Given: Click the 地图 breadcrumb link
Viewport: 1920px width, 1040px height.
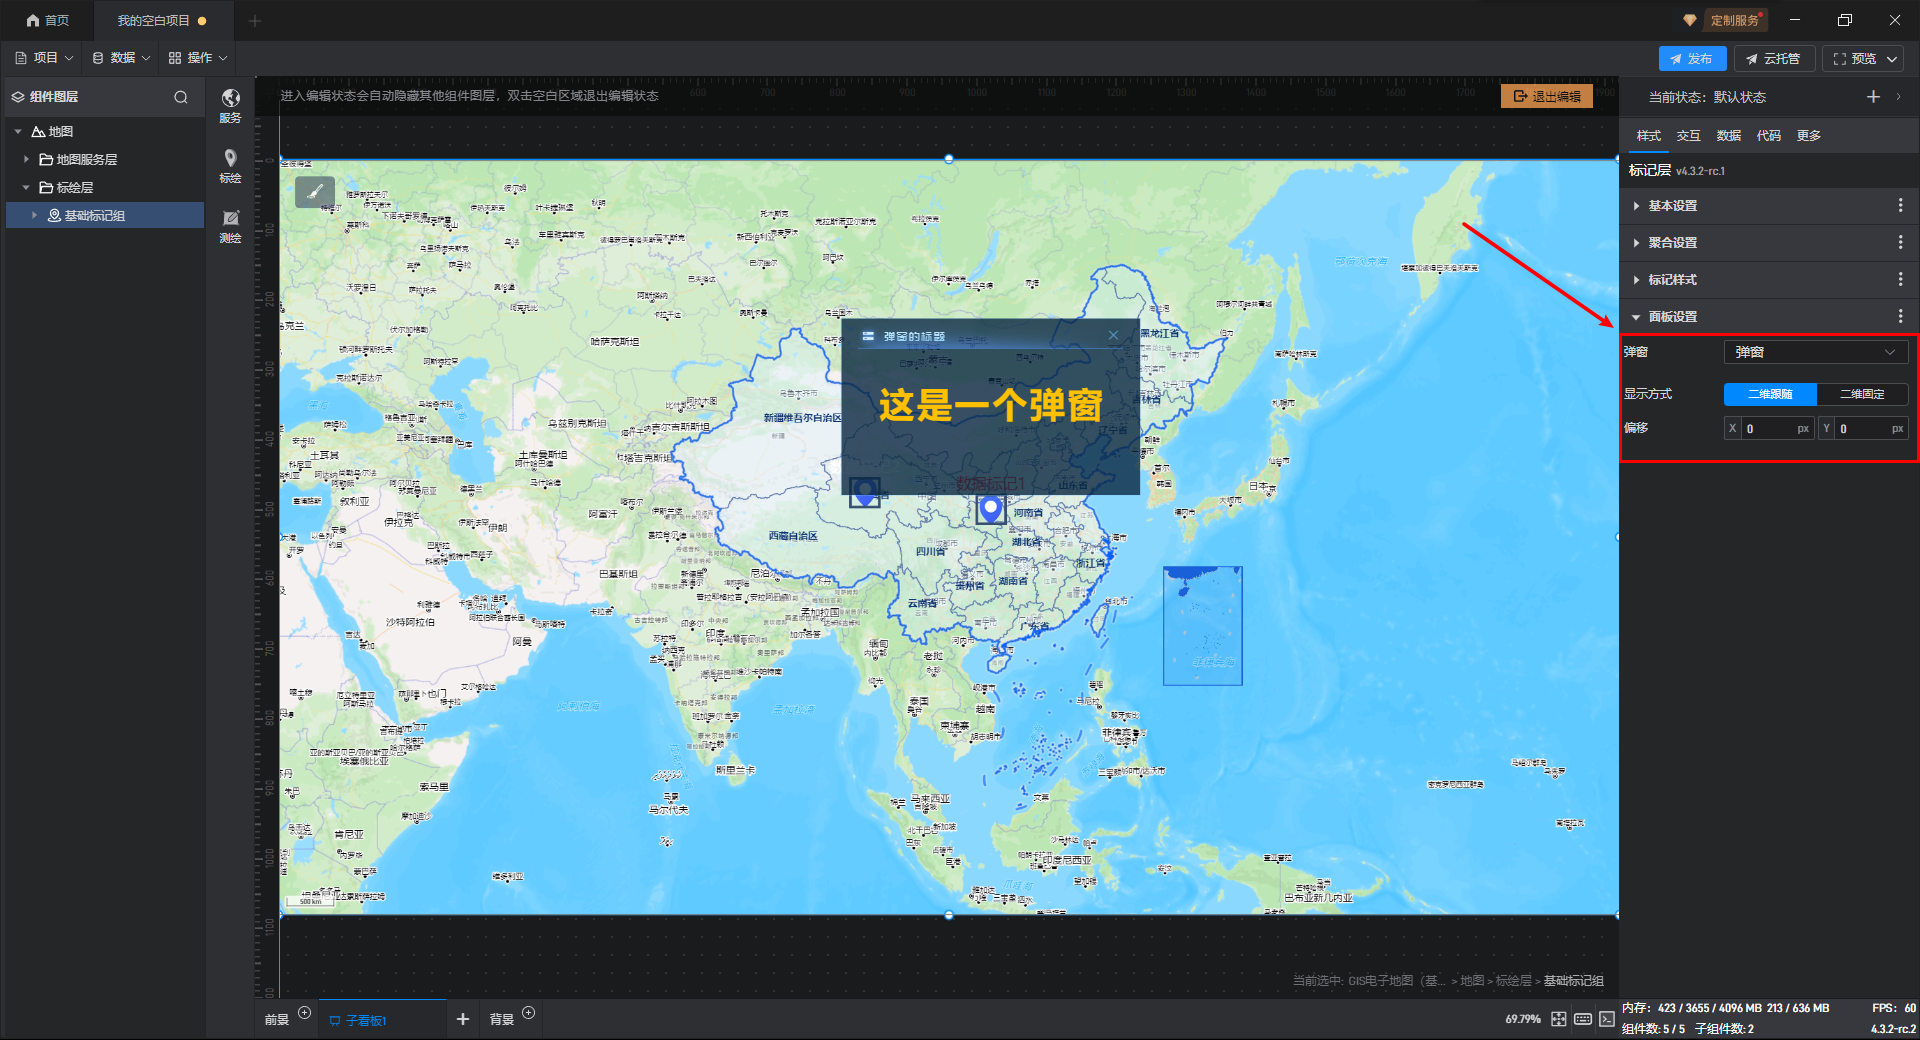Looking at the screenshot, I should tap(1472, 981).
